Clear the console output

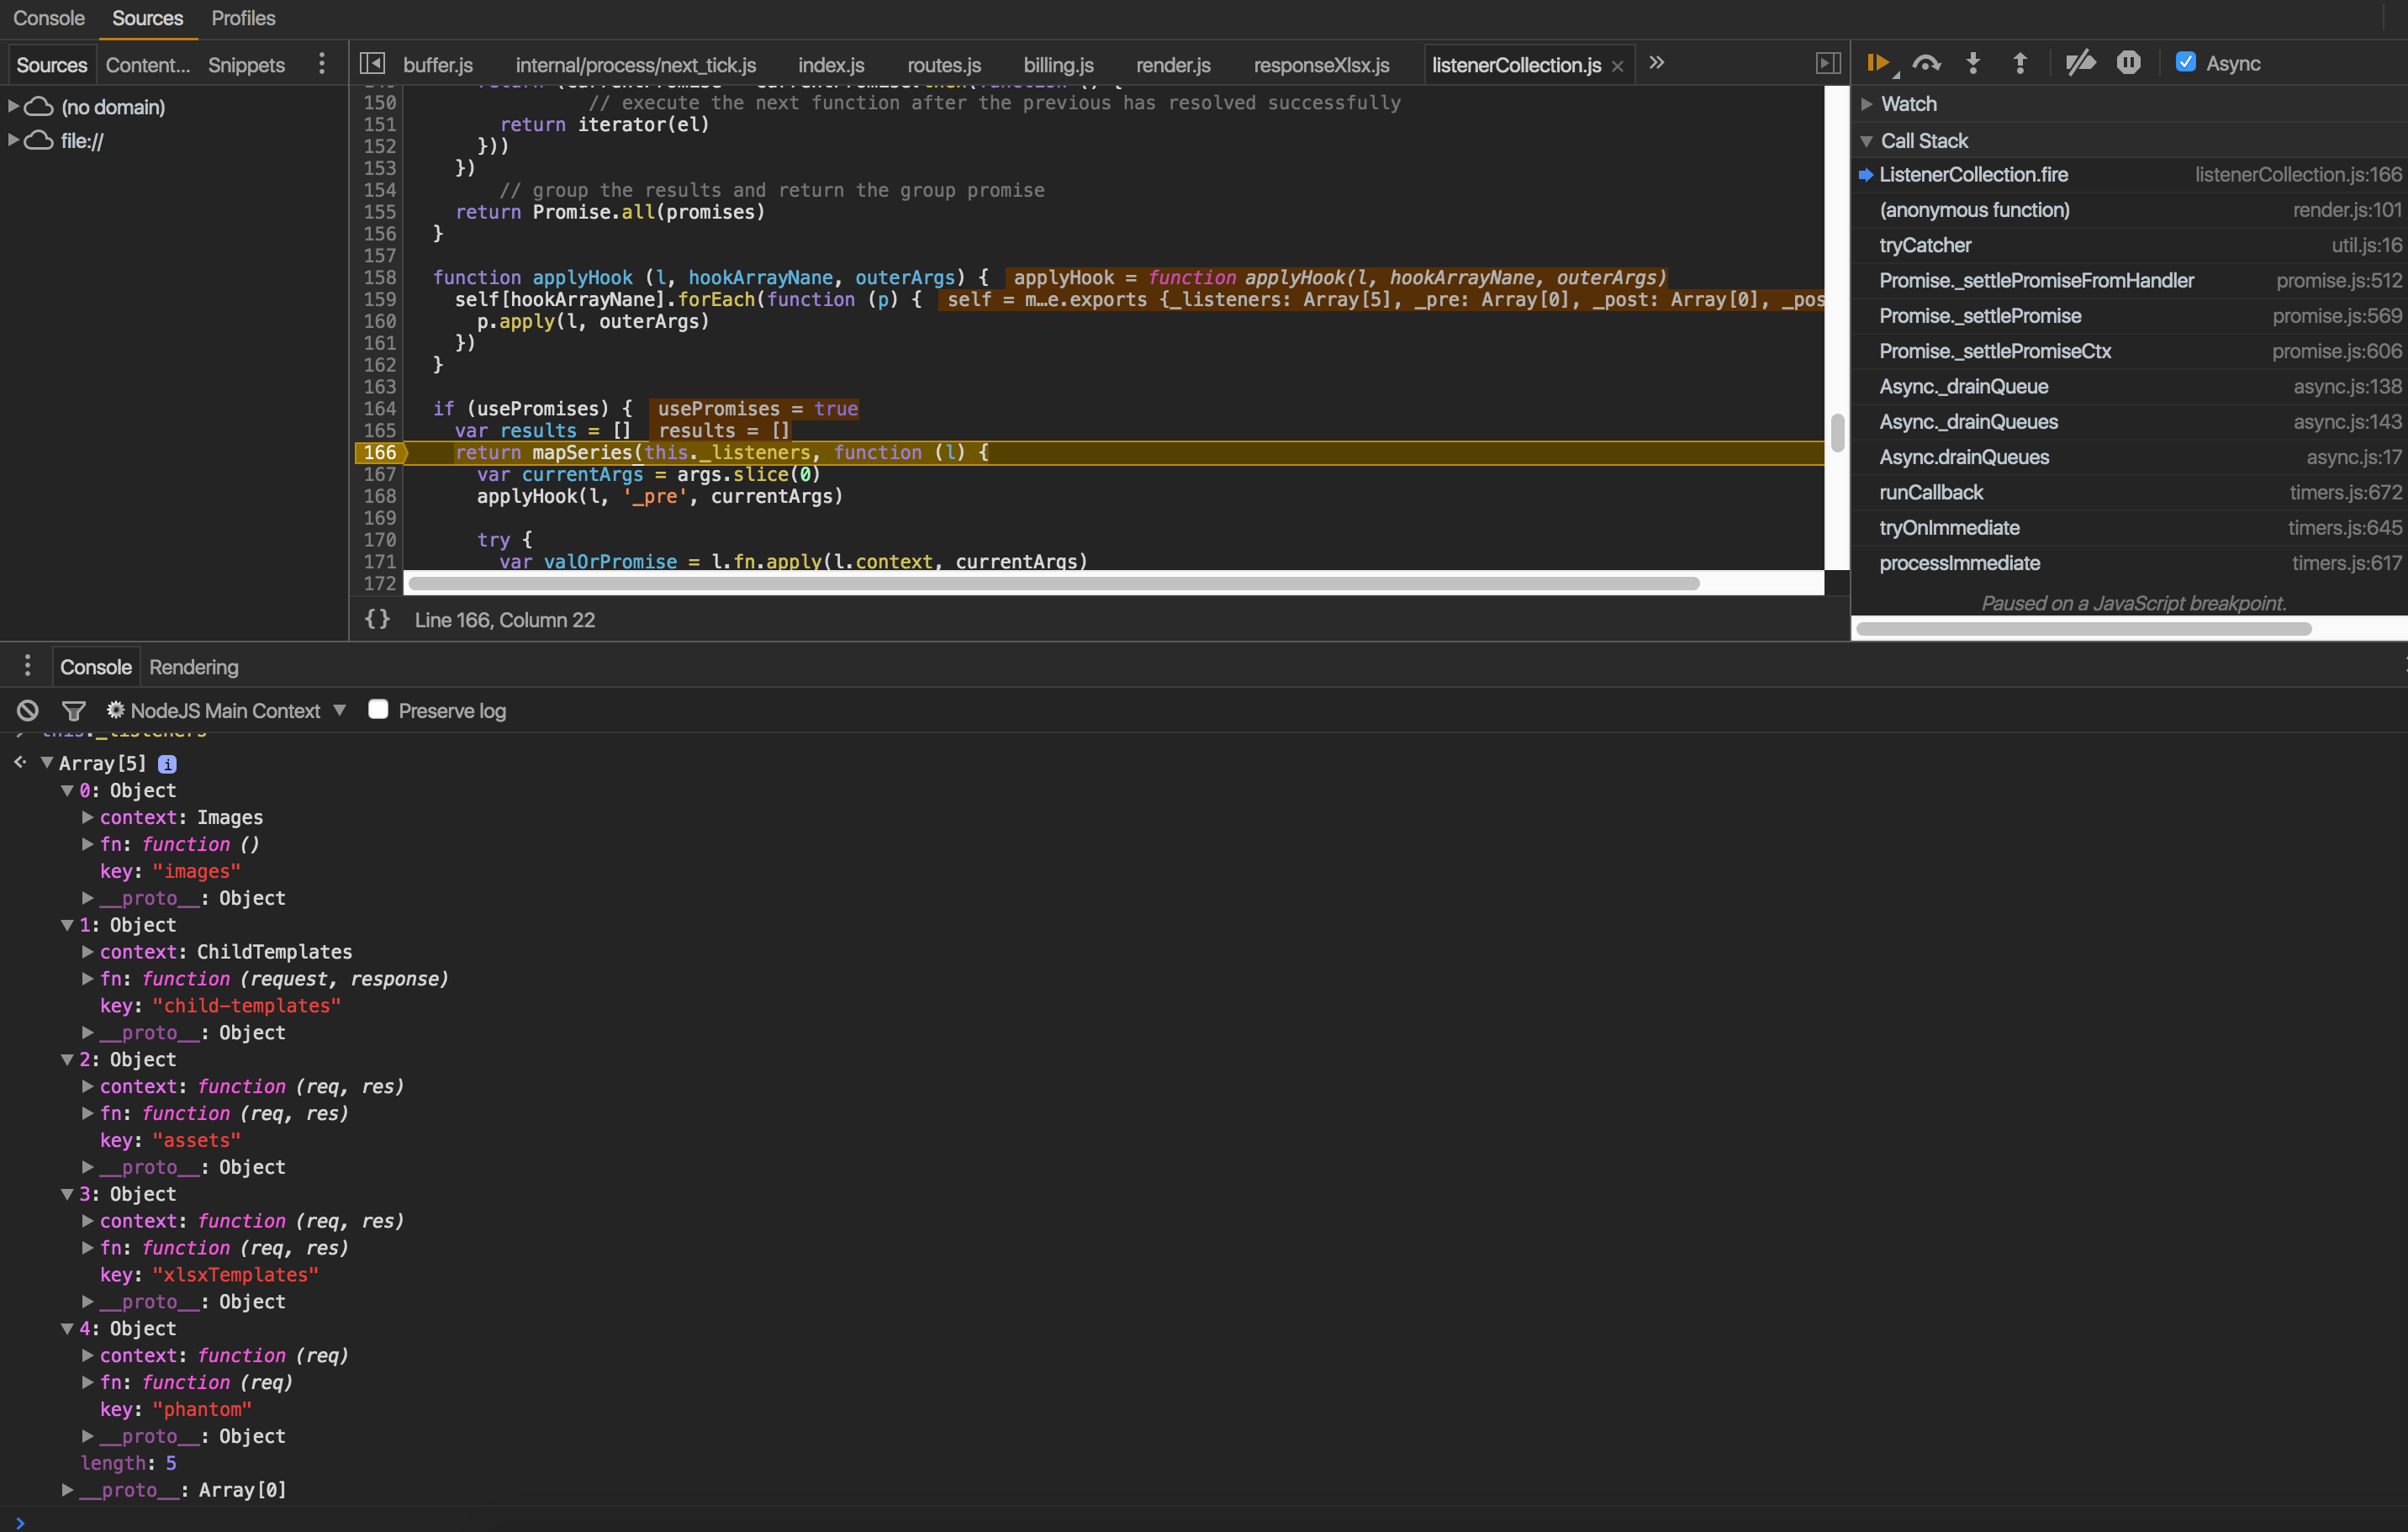(26, 710)
